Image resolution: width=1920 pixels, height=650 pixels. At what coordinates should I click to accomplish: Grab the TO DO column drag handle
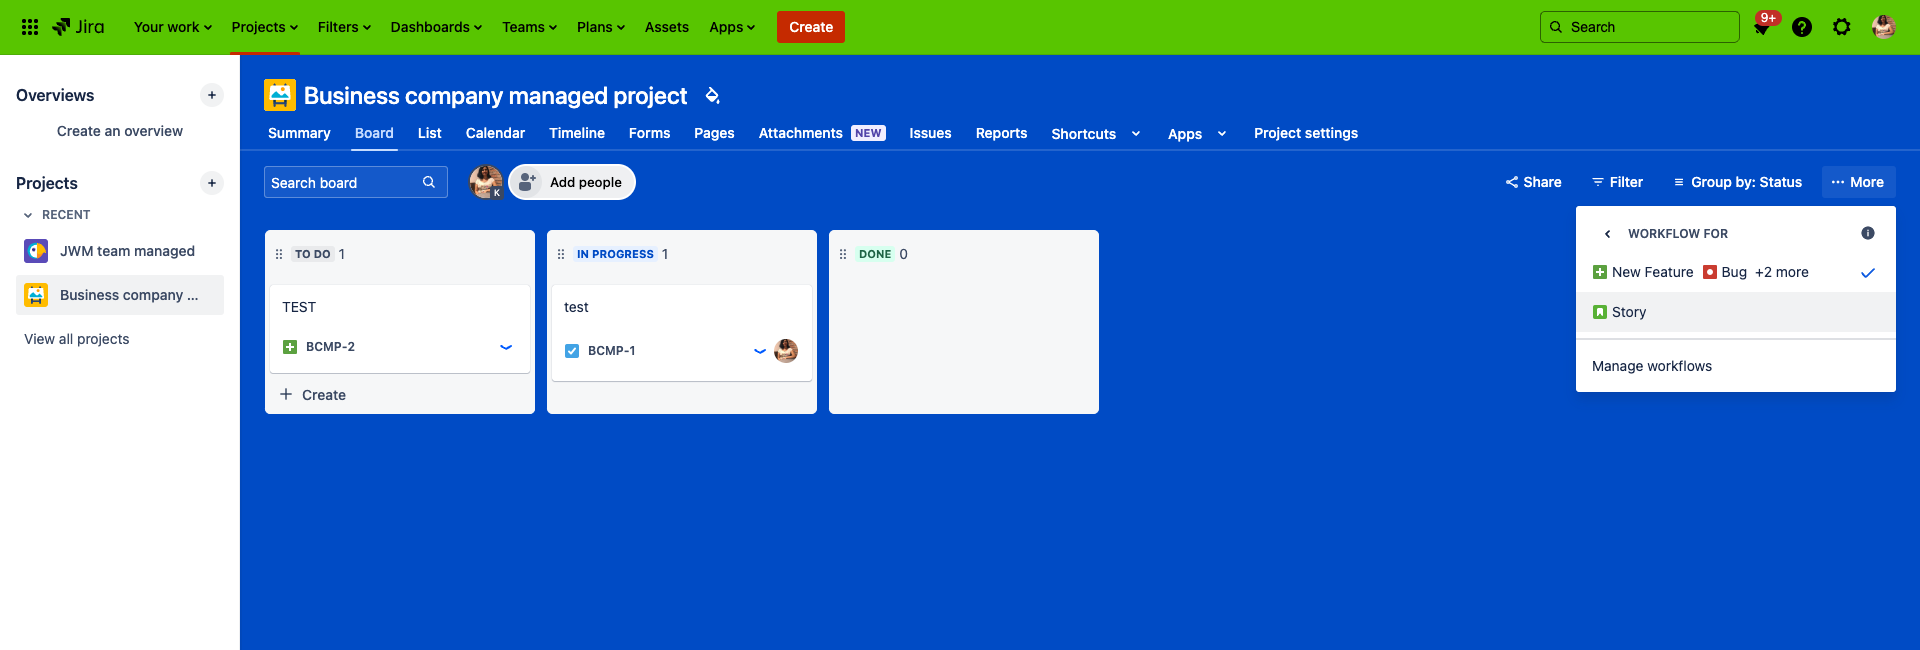pyautogui.click(x=279, y=254)
